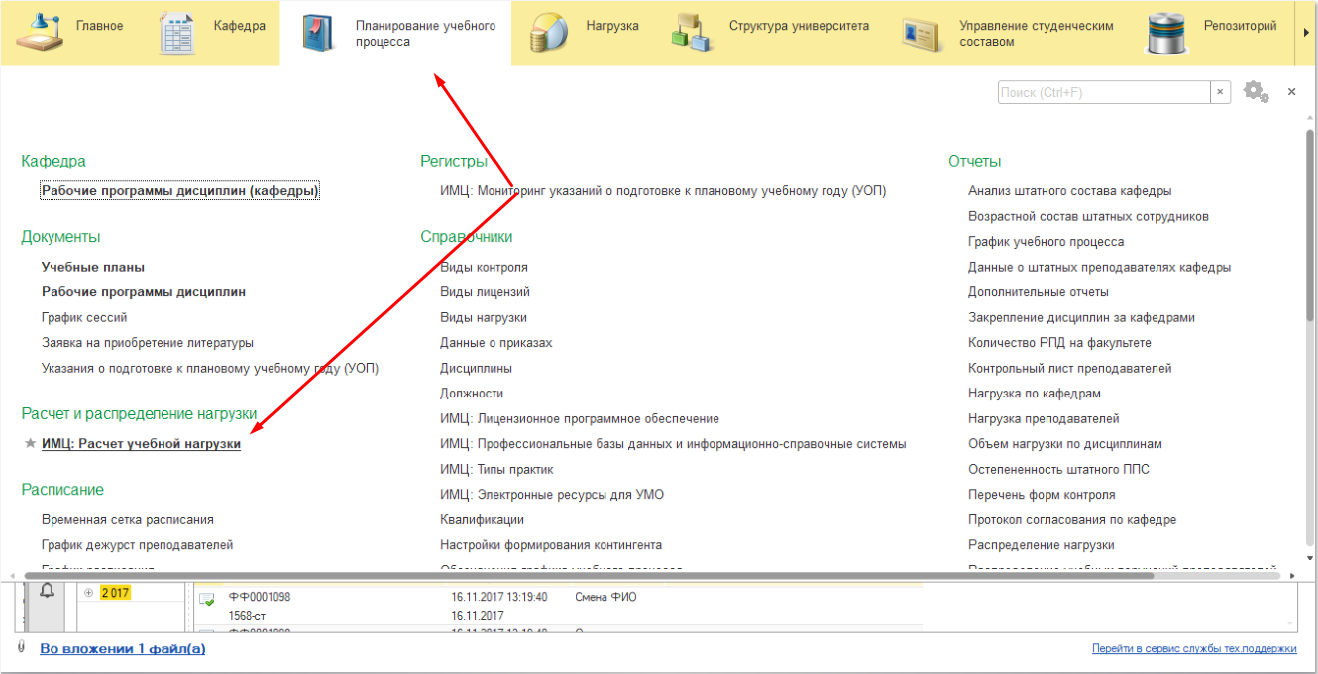Expand the 2017 tree node

click(89, 593)
